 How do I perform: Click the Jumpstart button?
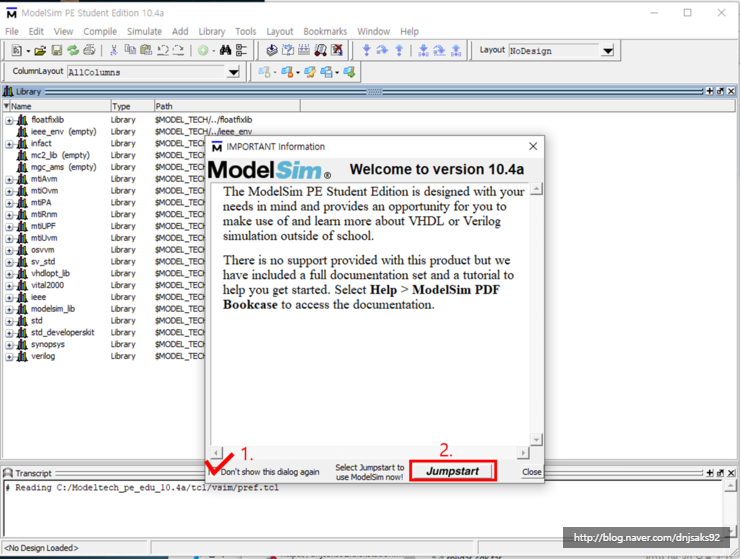(452, 471)
